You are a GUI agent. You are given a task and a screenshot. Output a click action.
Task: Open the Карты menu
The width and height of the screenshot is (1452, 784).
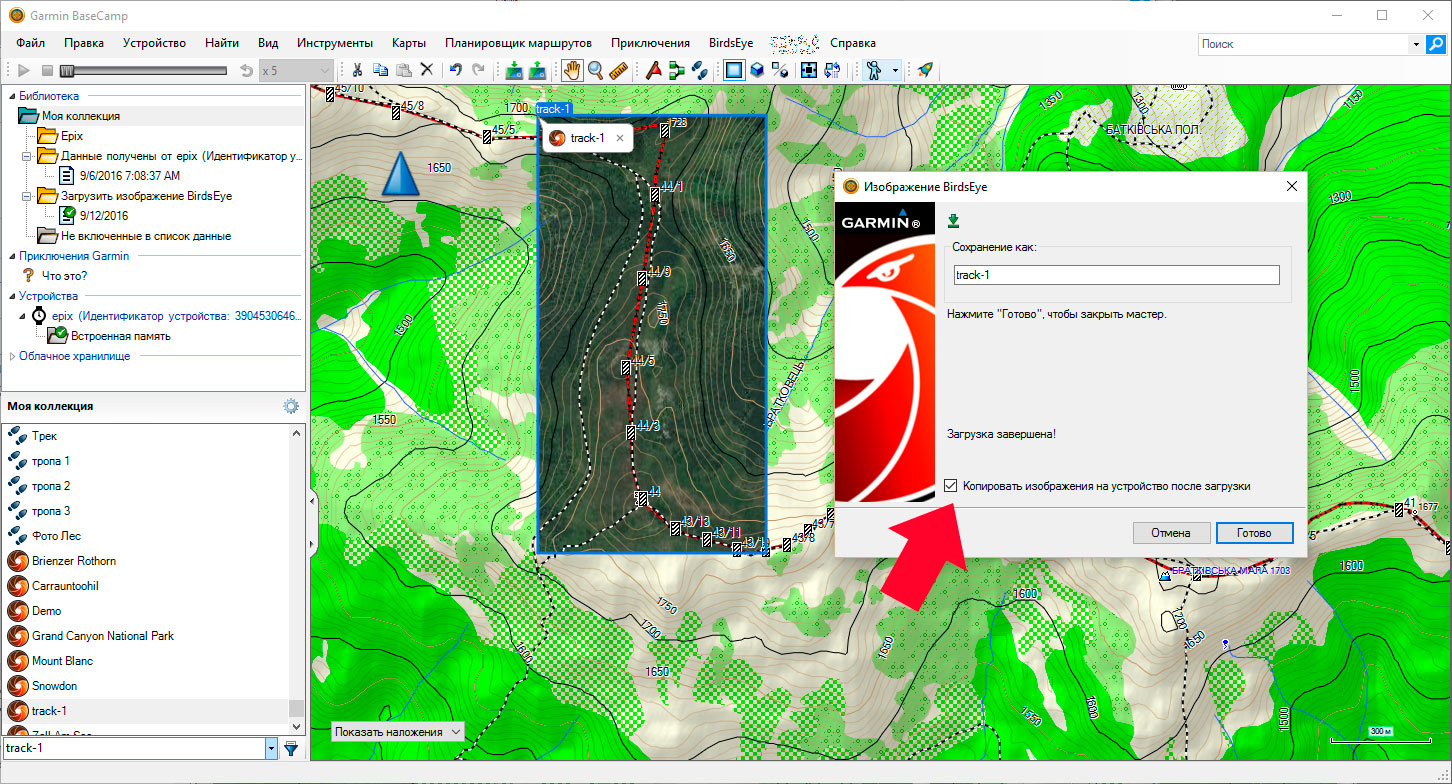click(x=409, y=43)
